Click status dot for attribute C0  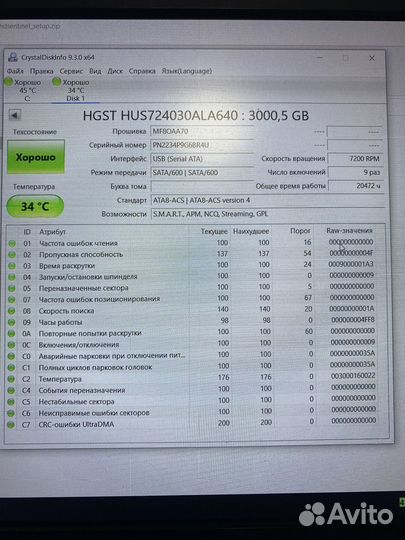click(x=11, y=356)
